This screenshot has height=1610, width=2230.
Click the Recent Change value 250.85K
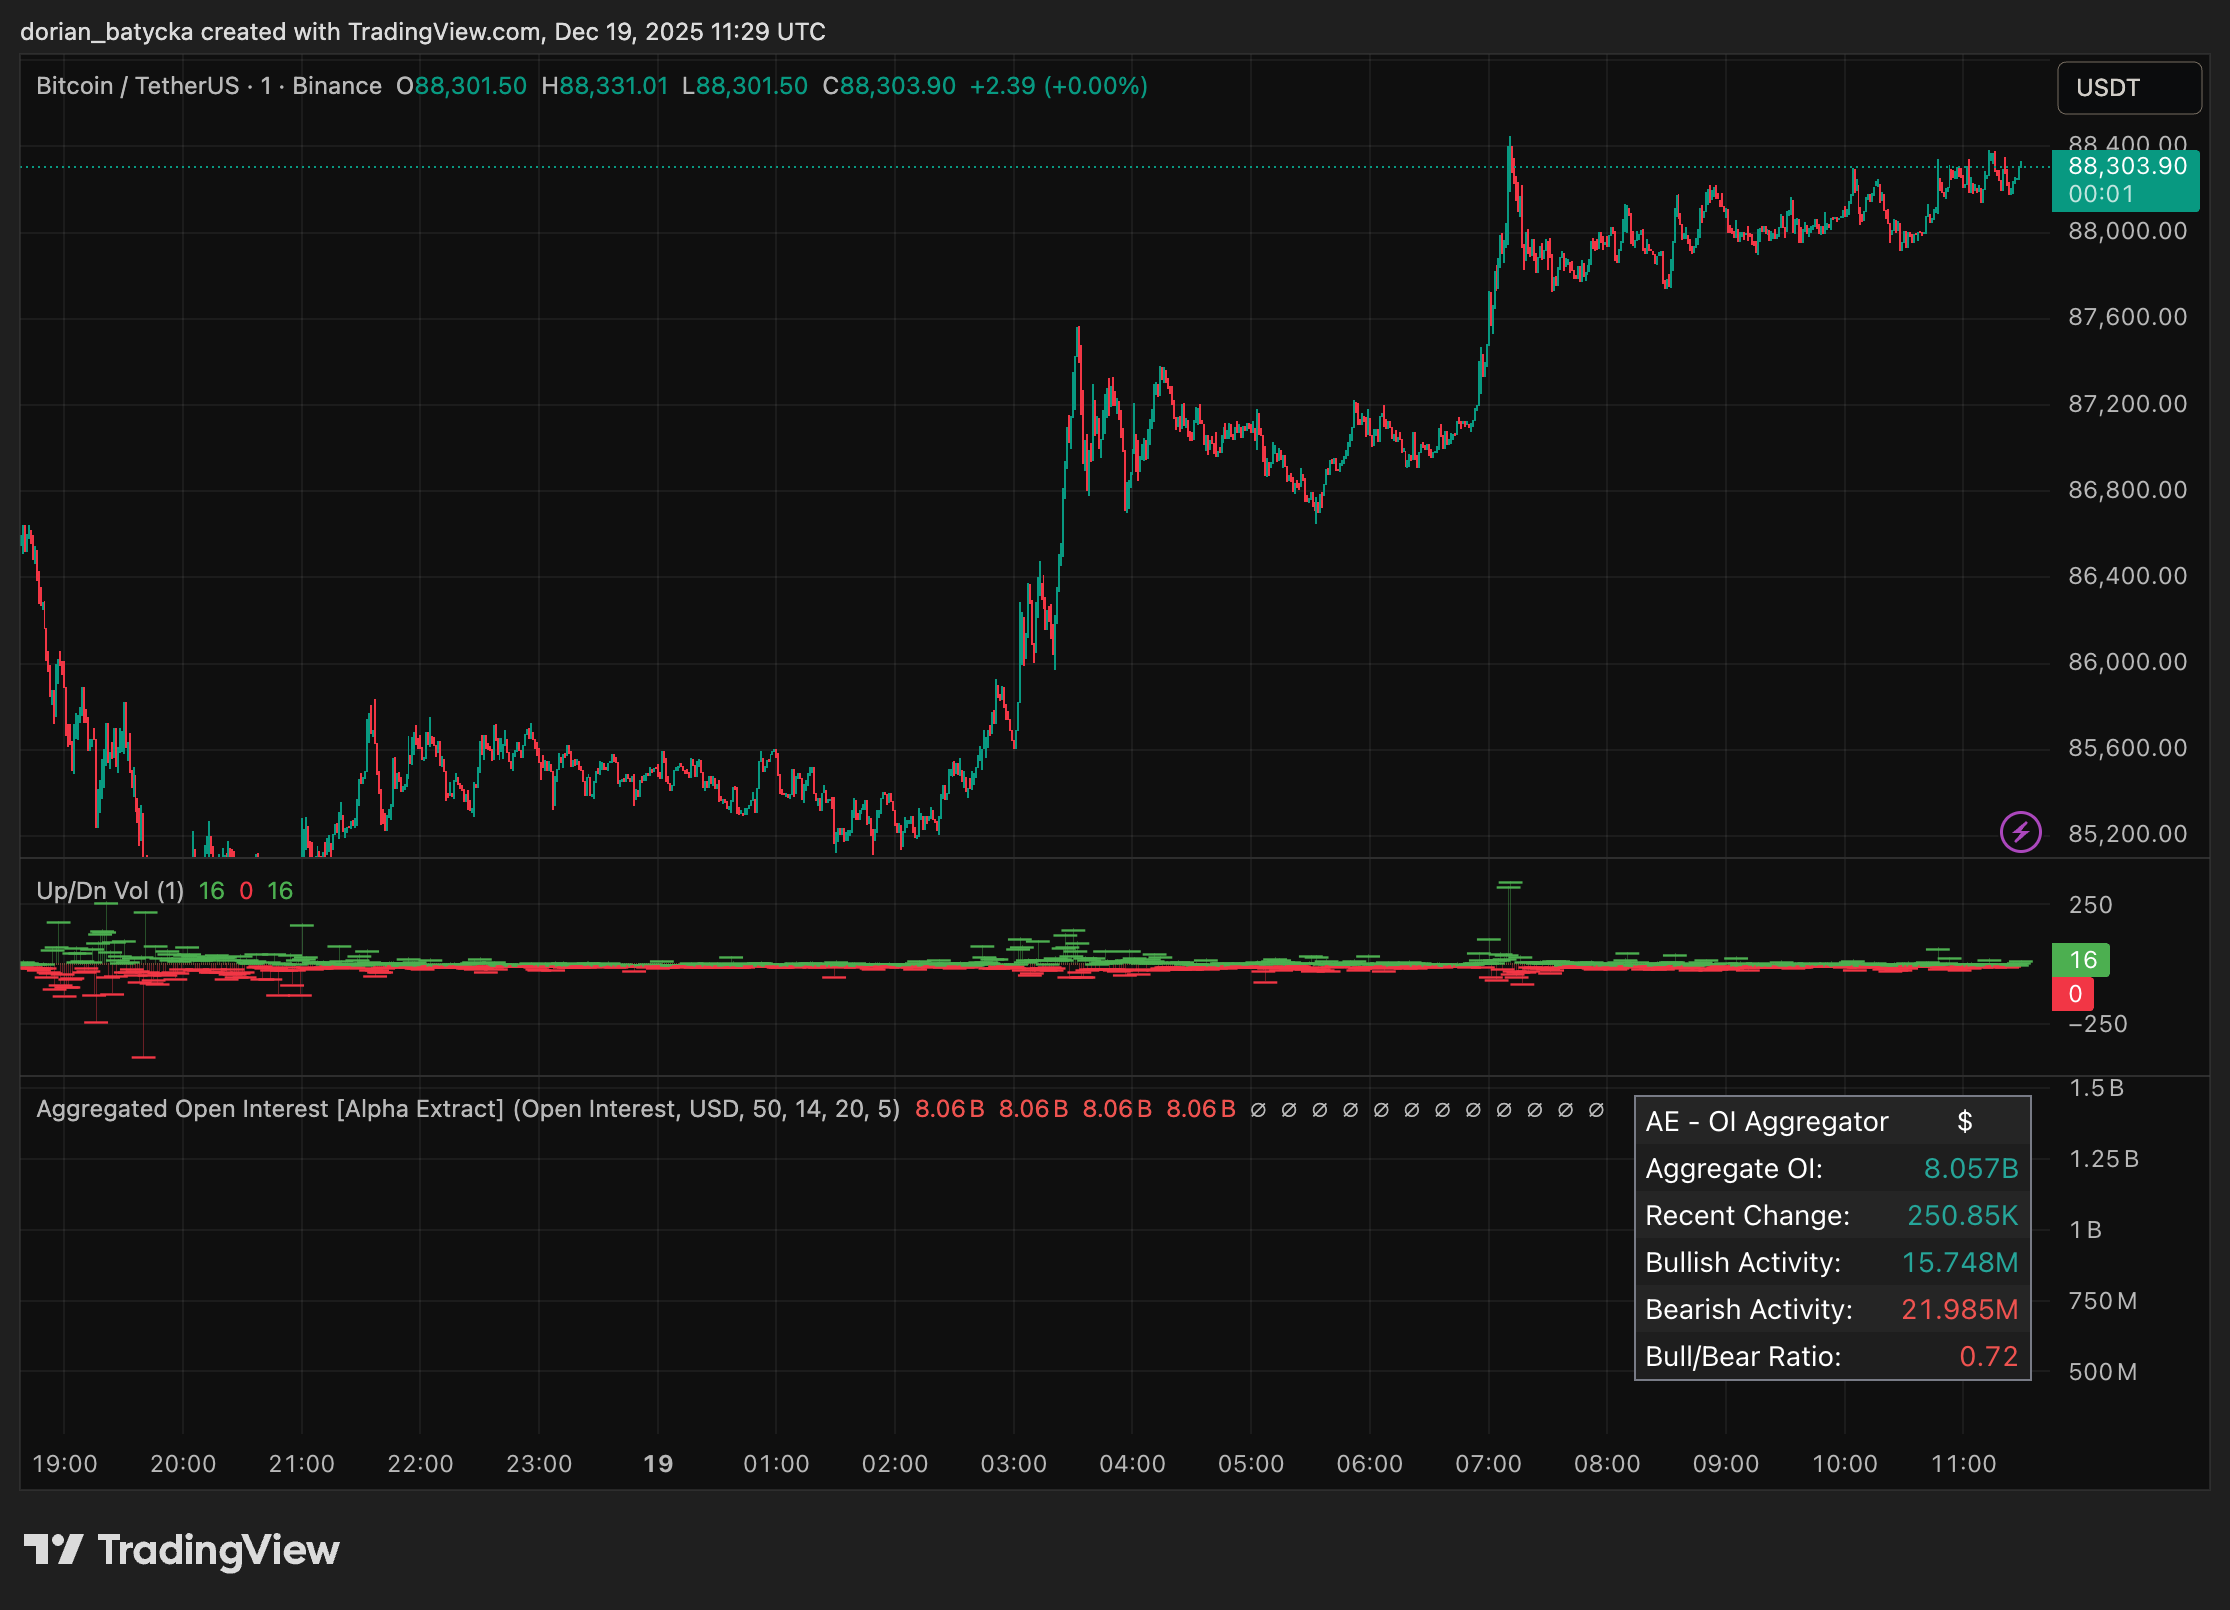coord(1961,1215)
